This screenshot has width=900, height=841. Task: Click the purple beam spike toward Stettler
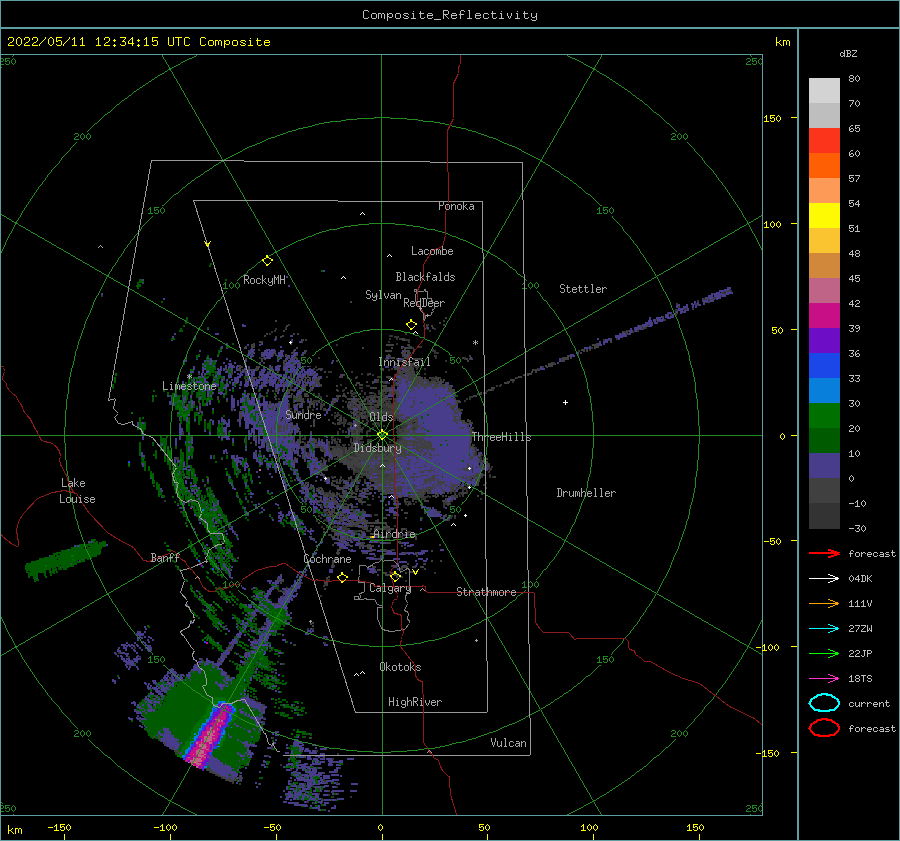600,343
